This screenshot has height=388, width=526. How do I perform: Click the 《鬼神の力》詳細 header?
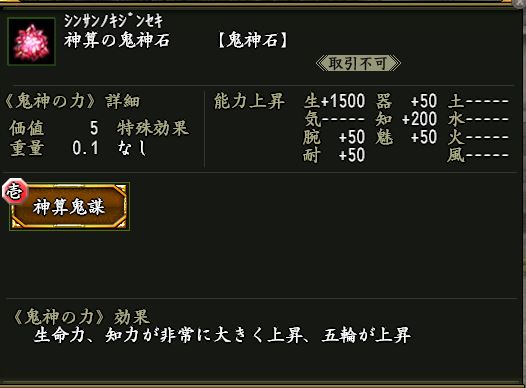click(72, 101)
